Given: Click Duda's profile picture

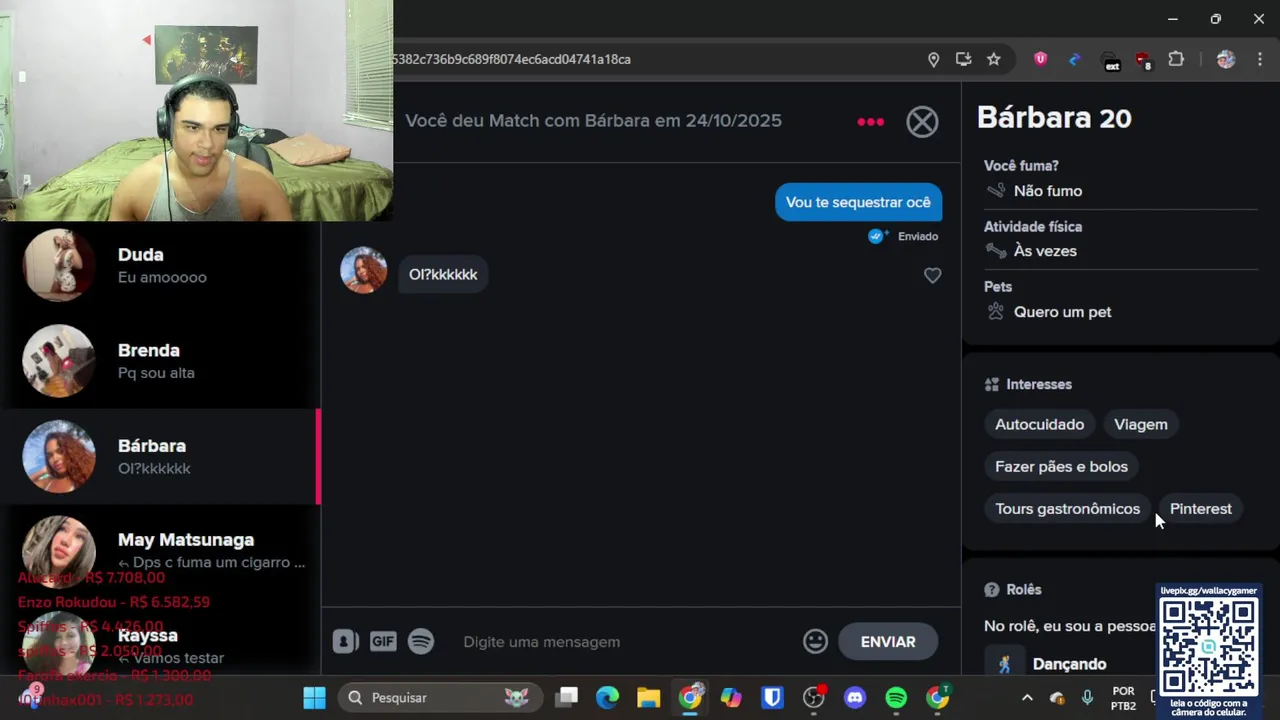Looking at the screenshot, I should point(59,265).
